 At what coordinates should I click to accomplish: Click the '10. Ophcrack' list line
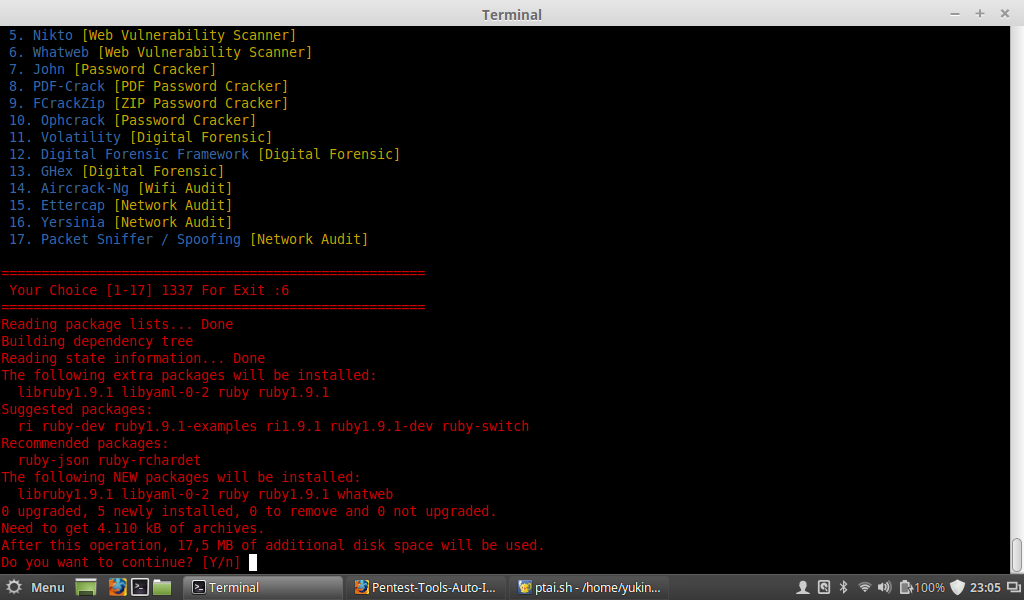[x=132, y=120]
